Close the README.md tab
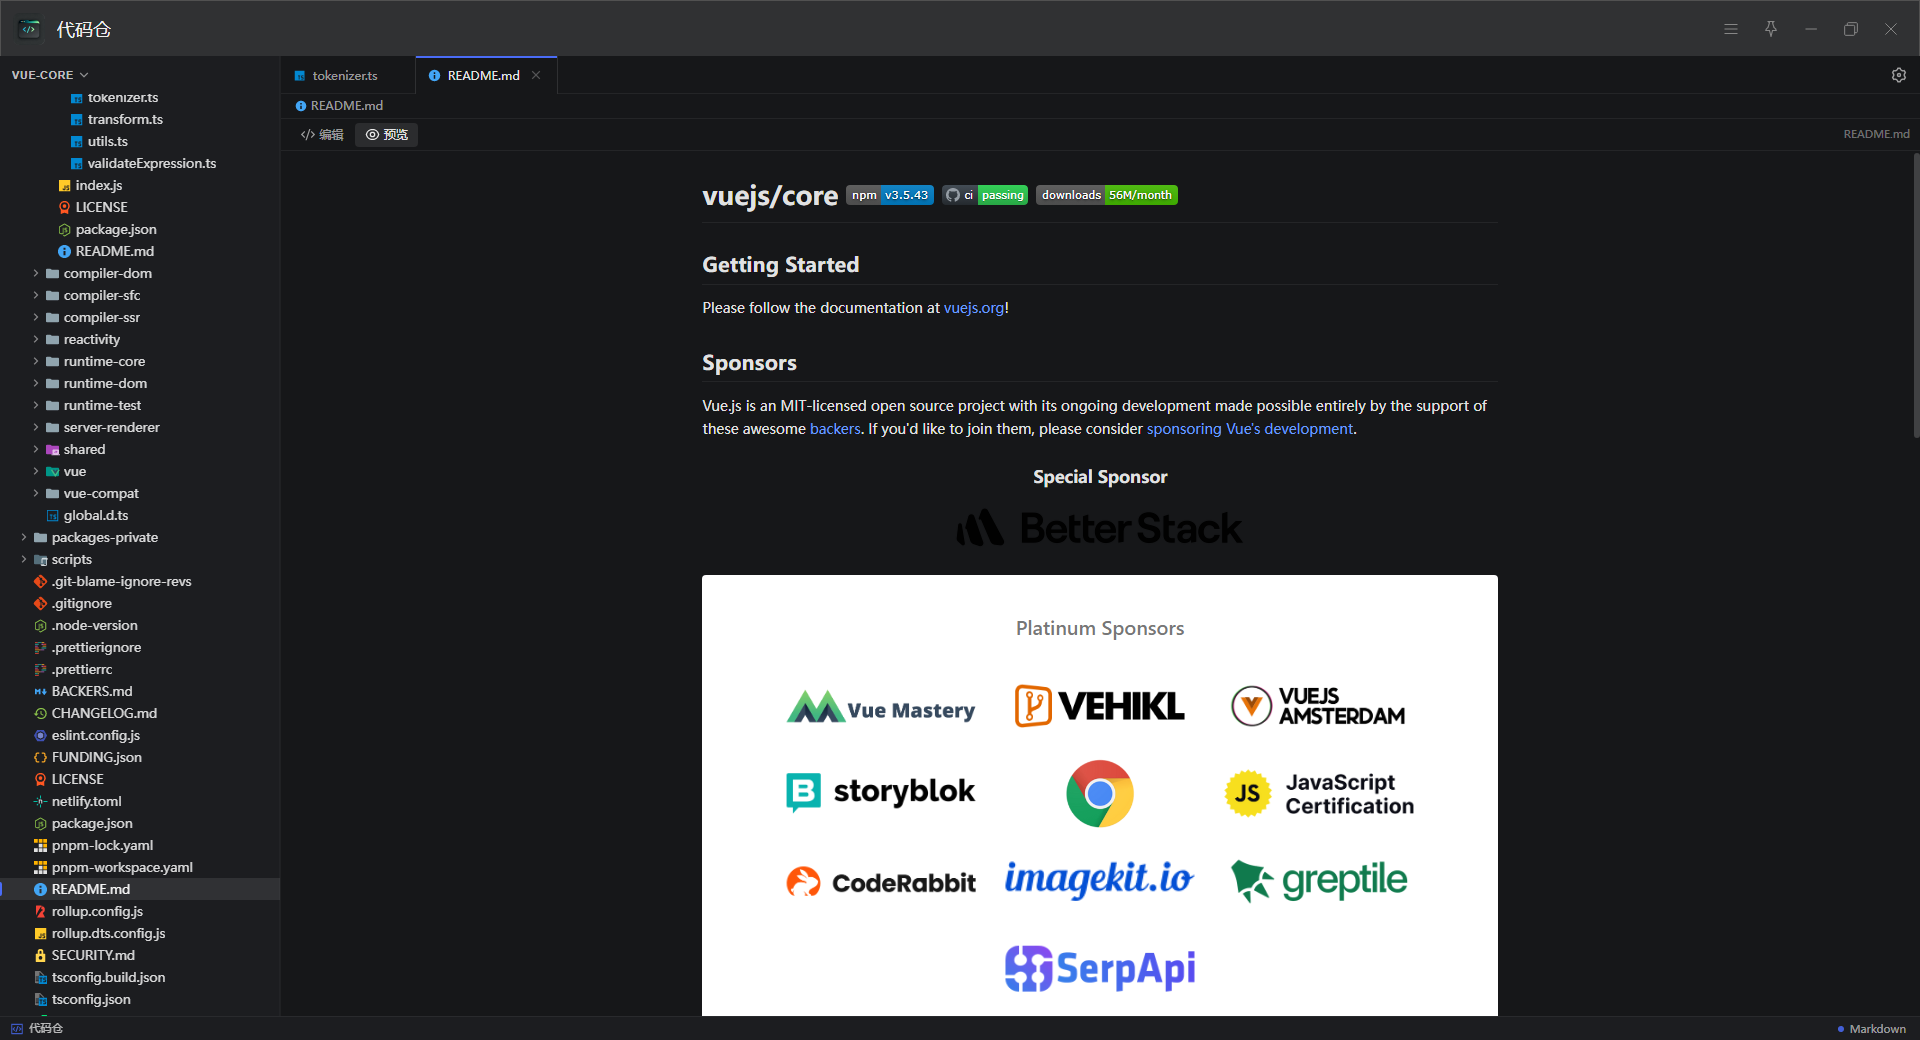This screenshot has width=1920, height=1040. point(536,75)
